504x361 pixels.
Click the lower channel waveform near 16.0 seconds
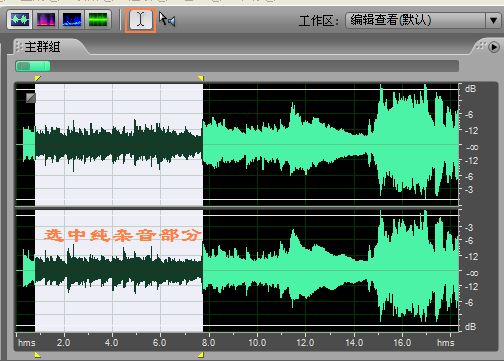(402, 271)
